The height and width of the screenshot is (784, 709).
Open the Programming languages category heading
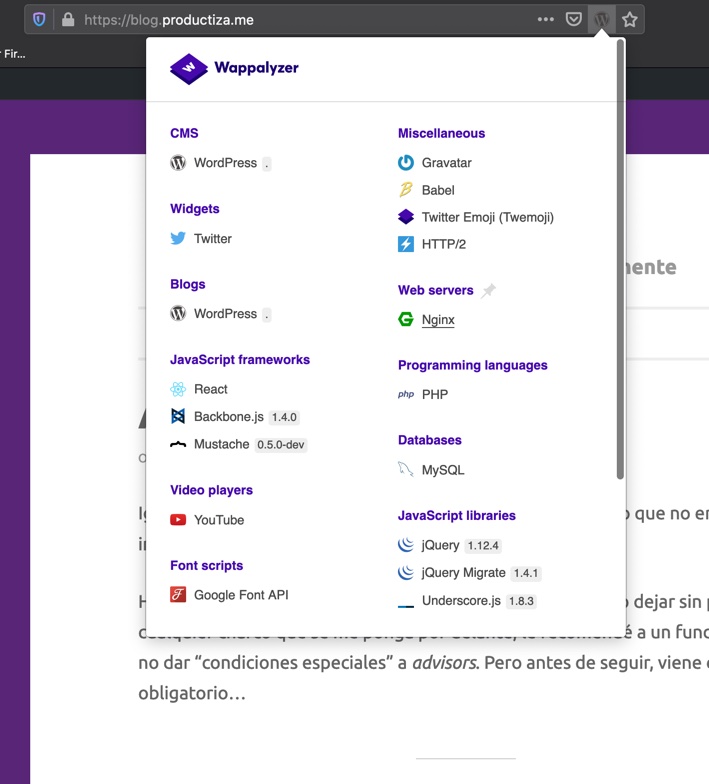coord(472,365)
